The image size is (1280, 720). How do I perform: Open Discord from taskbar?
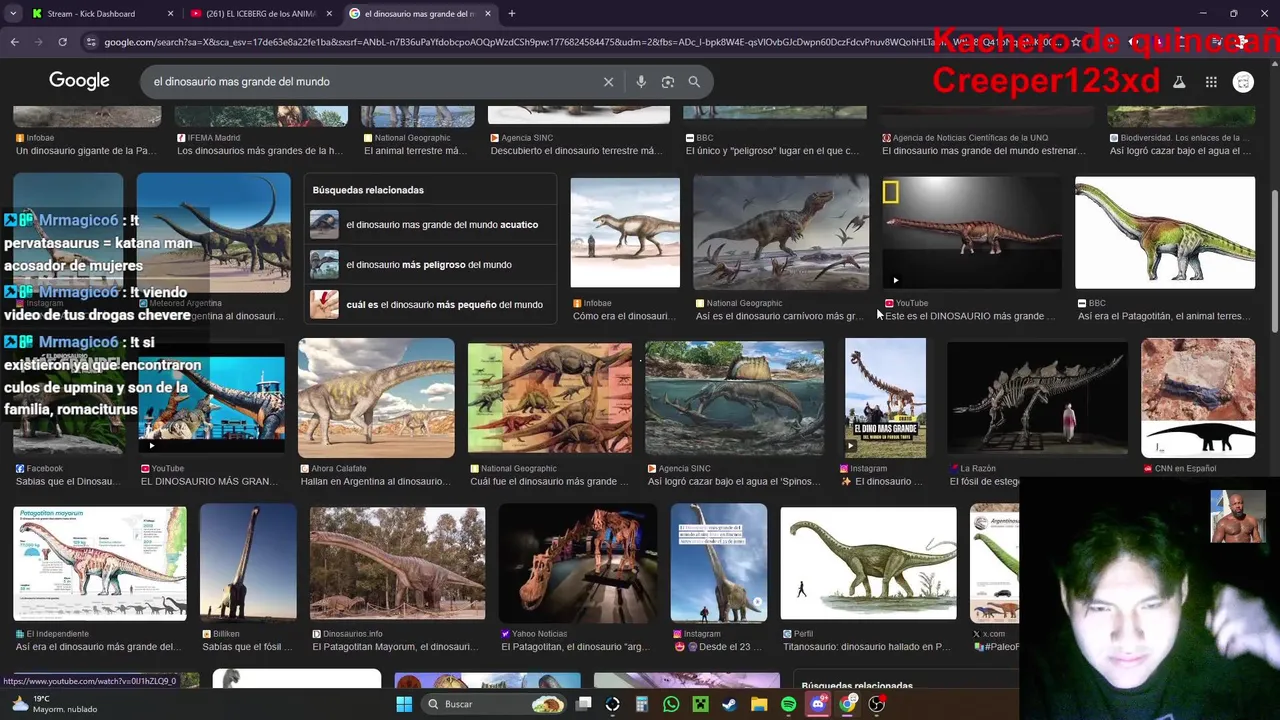tap(818, 704)
